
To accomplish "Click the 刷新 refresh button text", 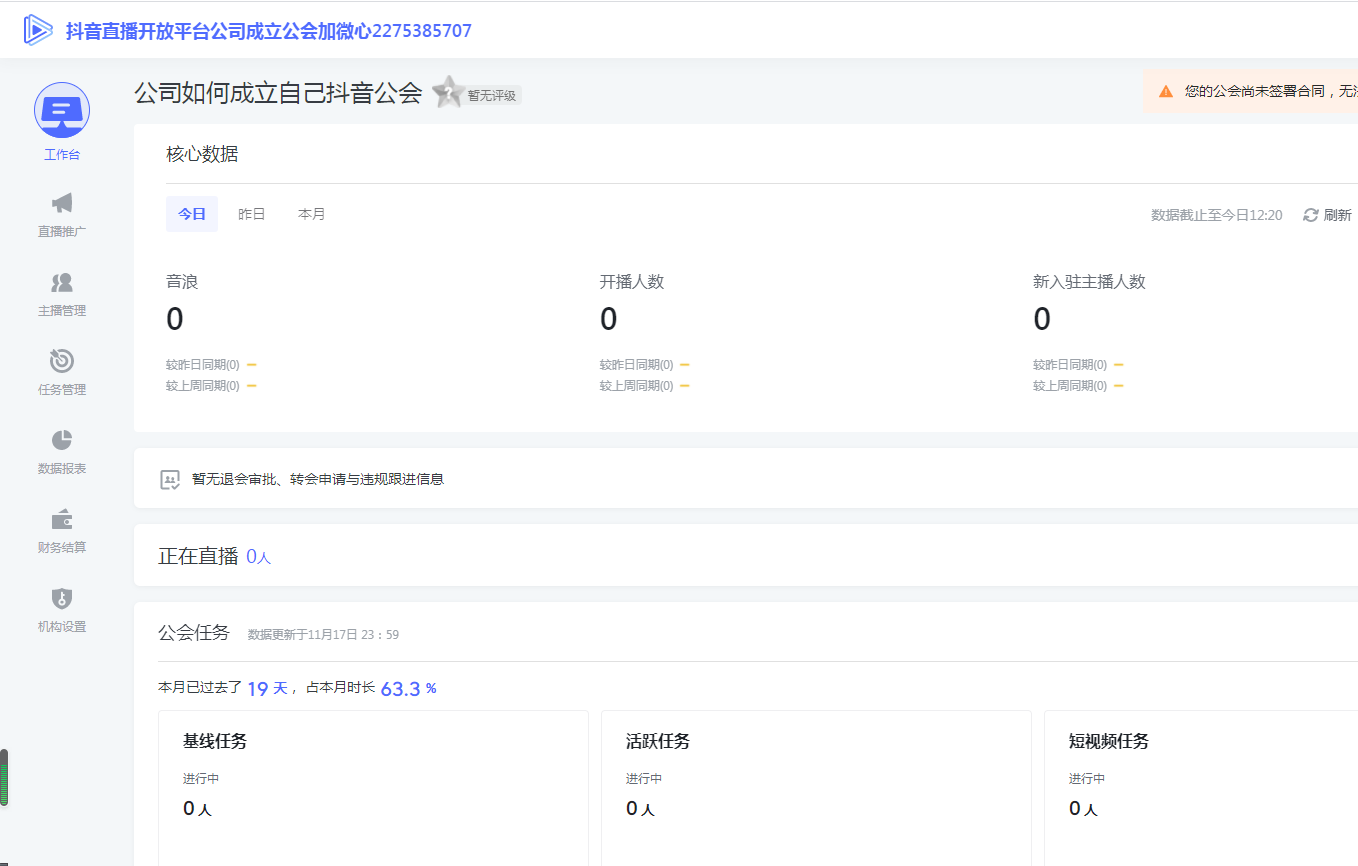I will [x=1338, y=215].
